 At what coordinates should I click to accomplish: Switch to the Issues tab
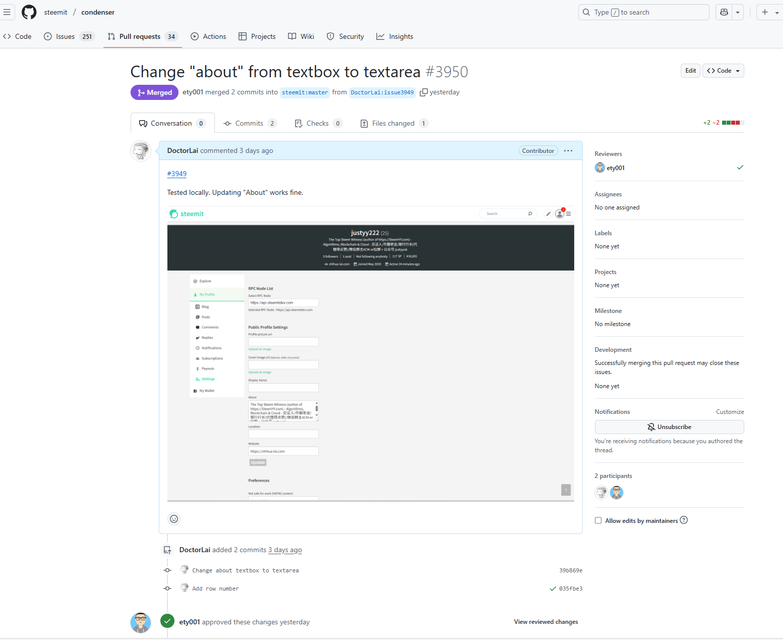[69, 36]
